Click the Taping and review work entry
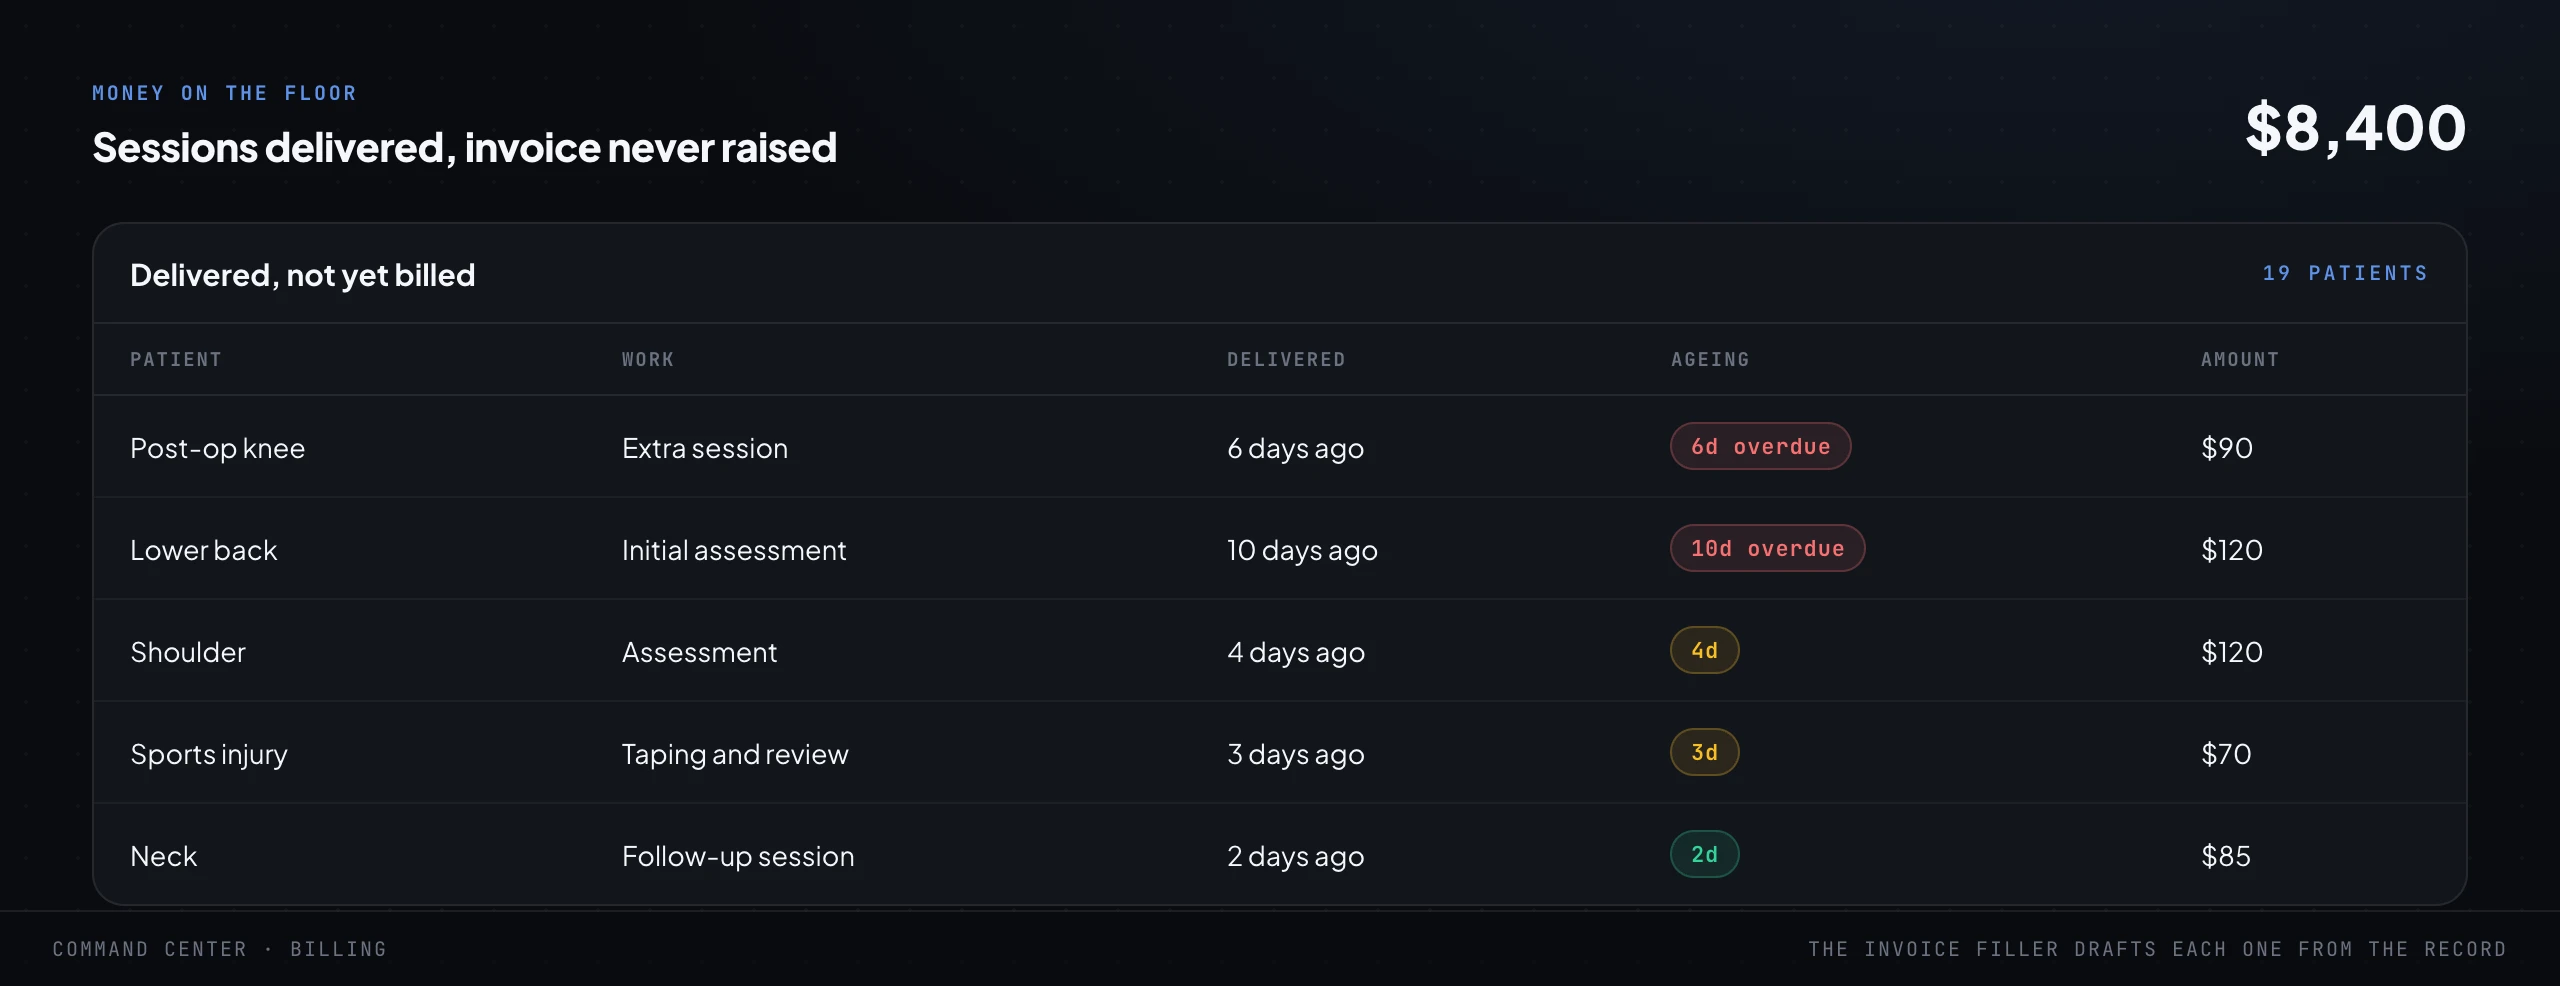 pos(735,755)
